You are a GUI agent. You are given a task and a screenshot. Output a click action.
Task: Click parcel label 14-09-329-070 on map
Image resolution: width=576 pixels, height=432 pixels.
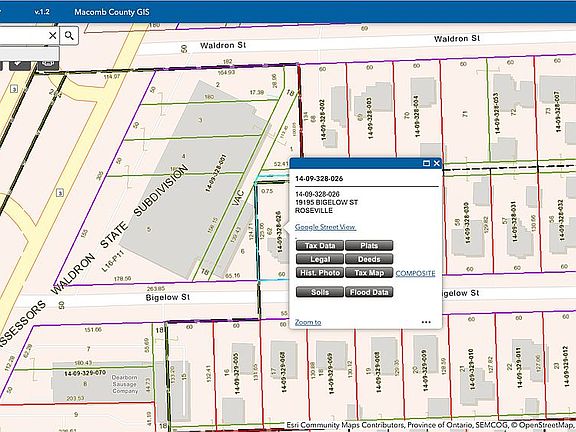(x=85, y=373)
